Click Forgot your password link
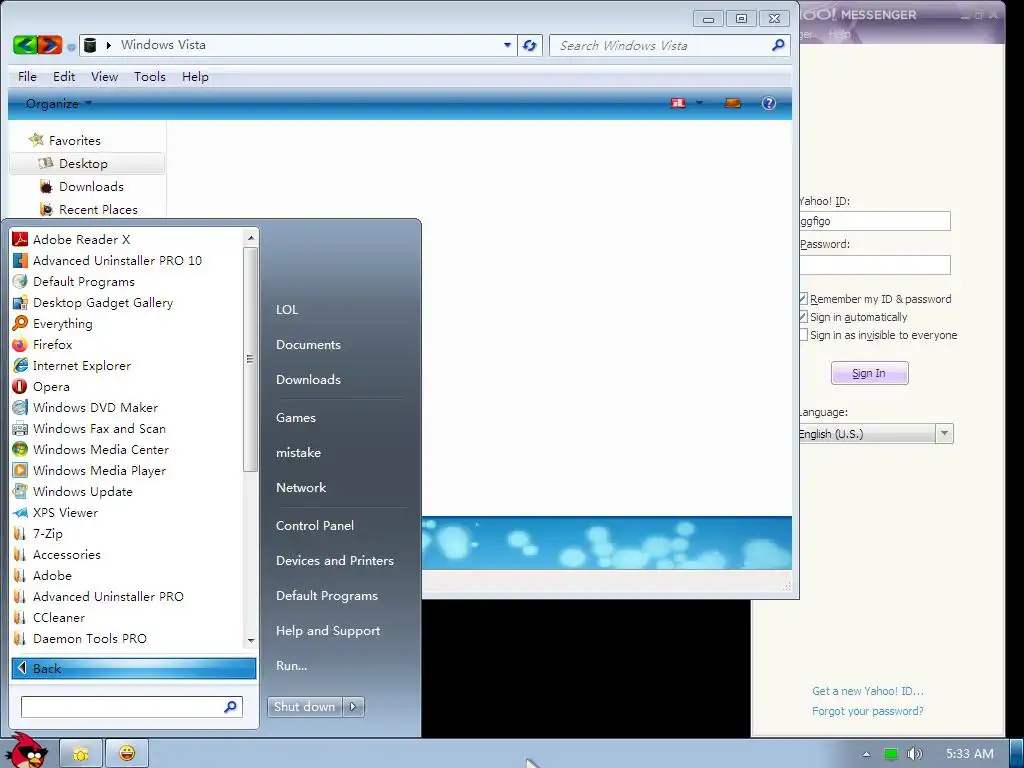The height and width of the screenshot is (768, 1024). (x=867, y=711)
